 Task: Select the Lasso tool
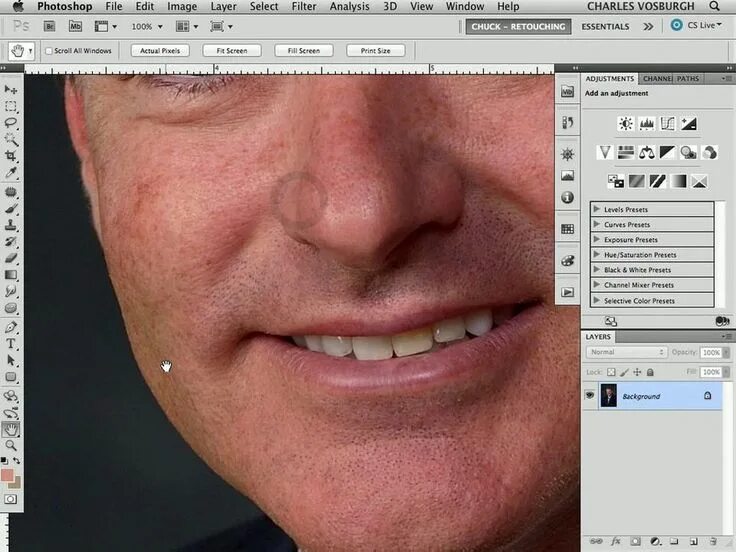tap(11, 123)
